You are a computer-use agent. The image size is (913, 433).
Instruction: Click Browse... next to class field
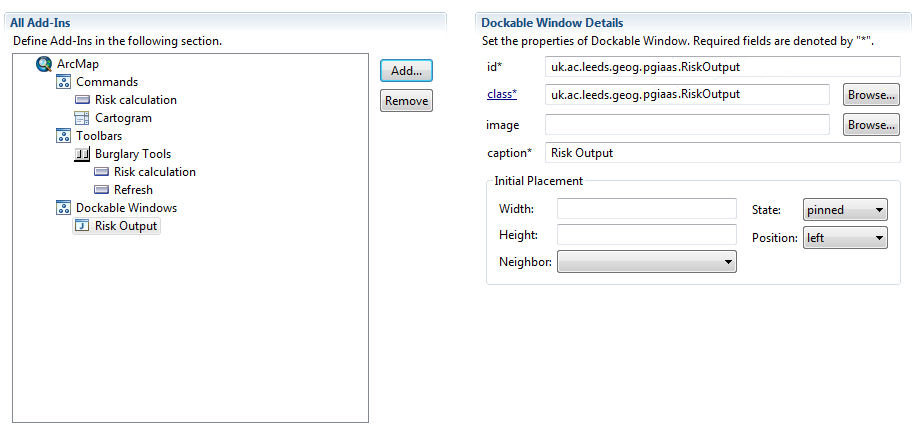click(x=871, y=94)
